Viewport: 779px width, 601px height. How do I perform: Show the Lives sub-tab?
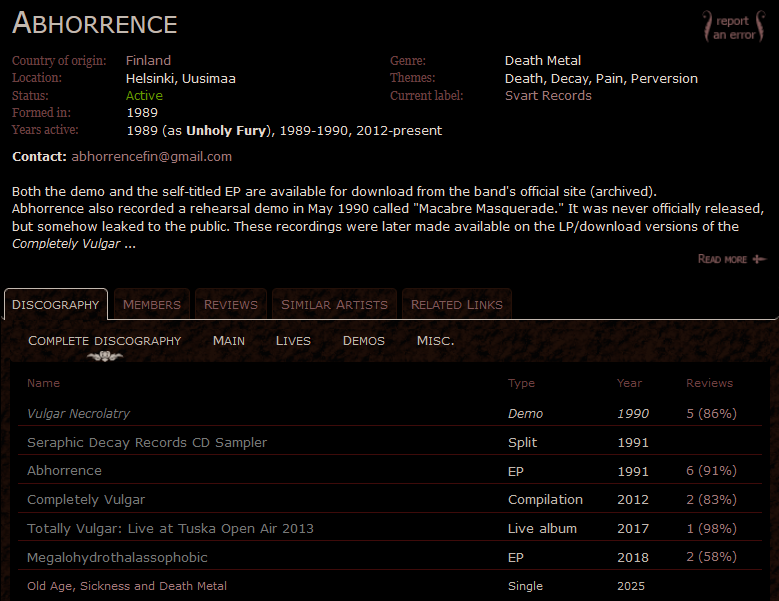[293, 341]
